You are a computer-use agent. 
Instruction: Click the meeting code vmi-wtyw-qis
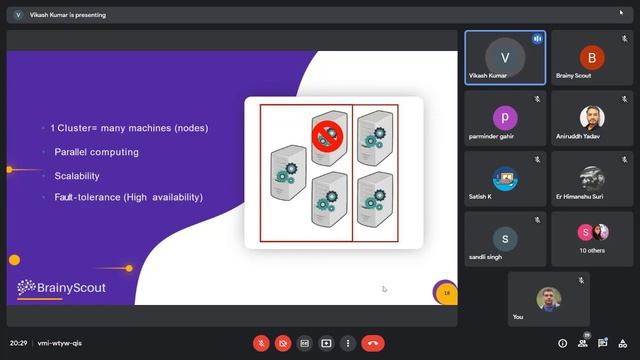[x=60, y=343]
